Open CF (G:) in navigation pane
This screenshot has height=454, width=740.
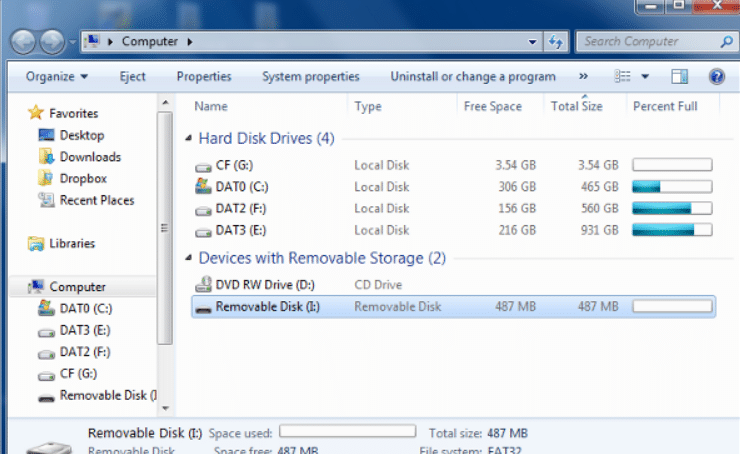coord(78,374)
